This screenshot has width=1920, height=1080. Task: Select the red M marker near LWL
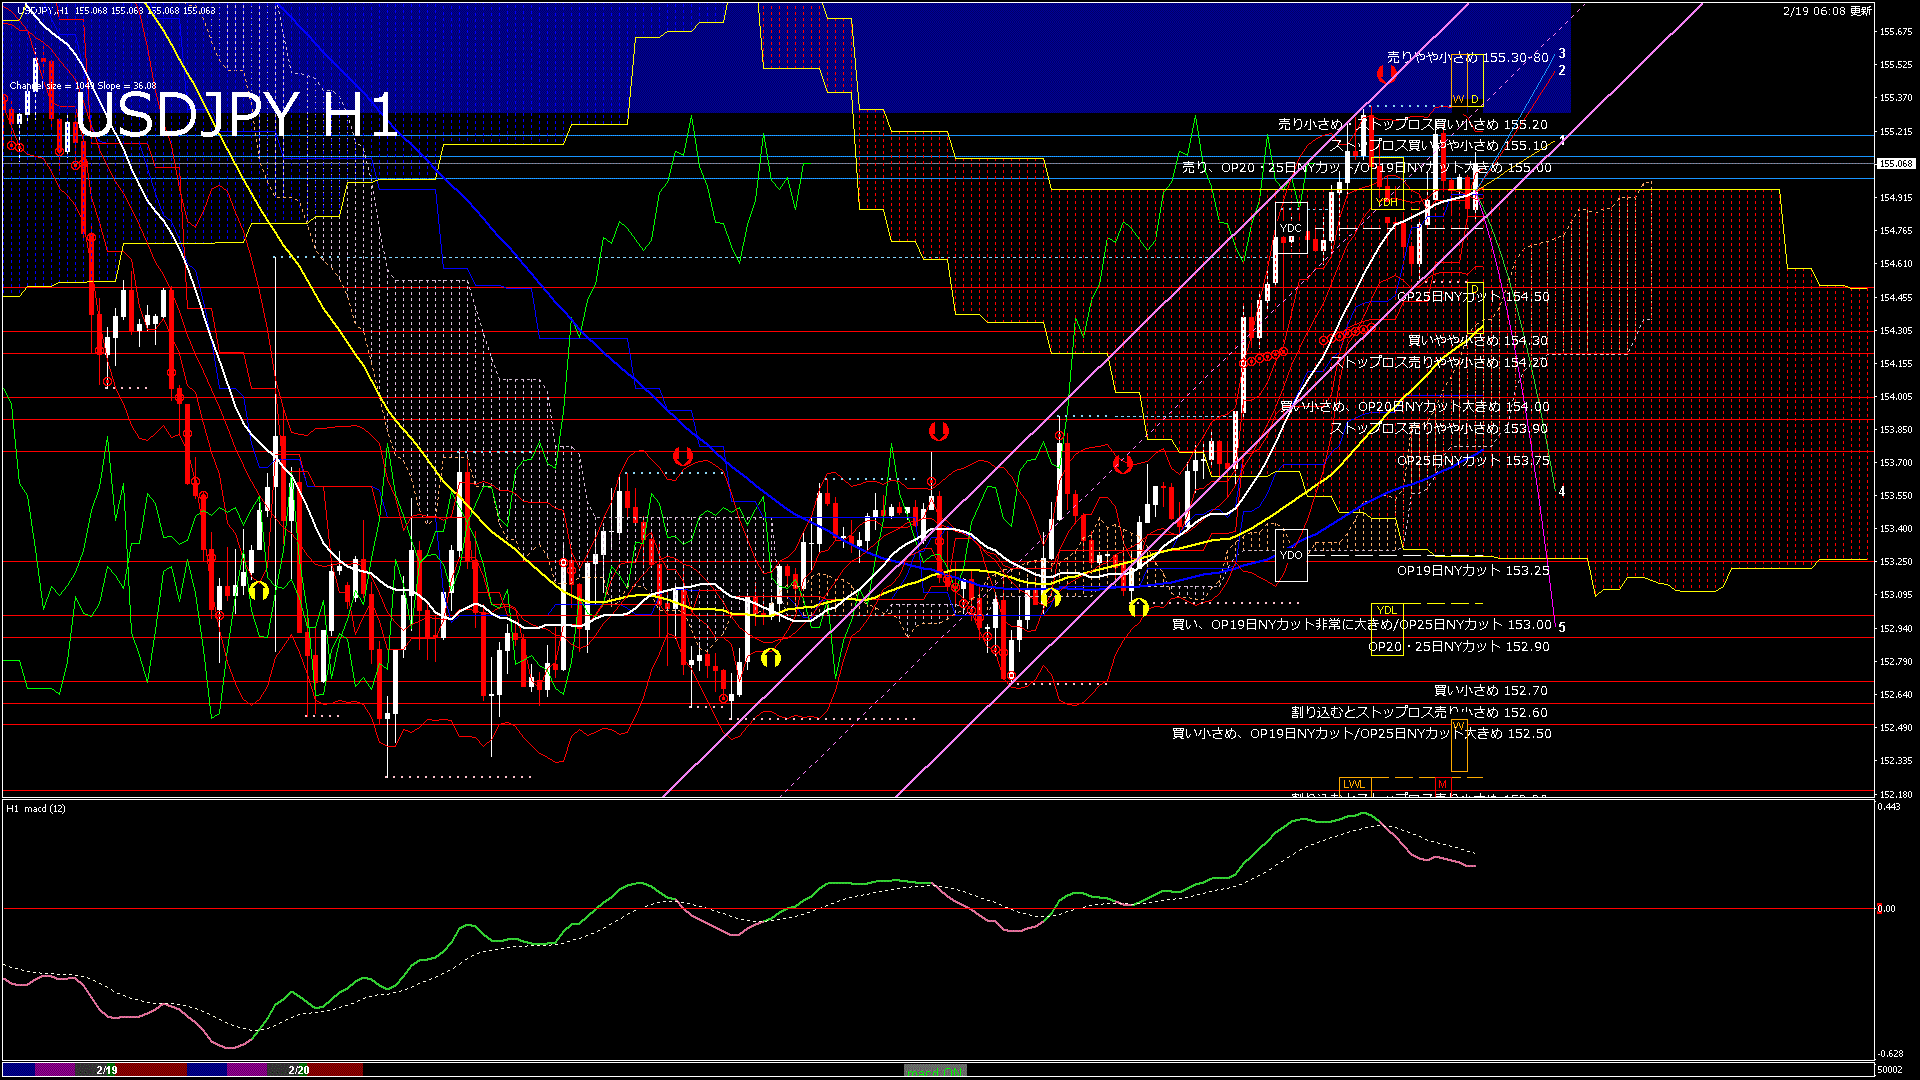click(x=1442, y=784)
